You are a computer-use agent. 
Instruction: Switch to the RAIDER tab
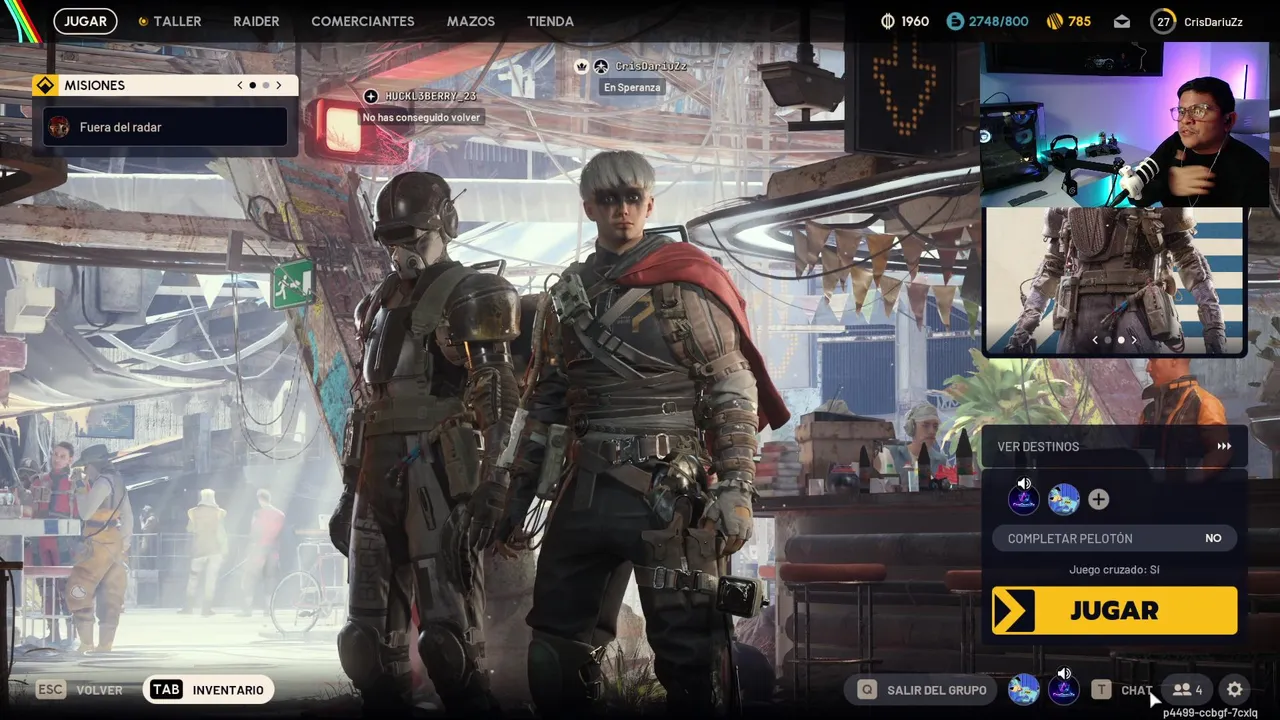(256, 21)
